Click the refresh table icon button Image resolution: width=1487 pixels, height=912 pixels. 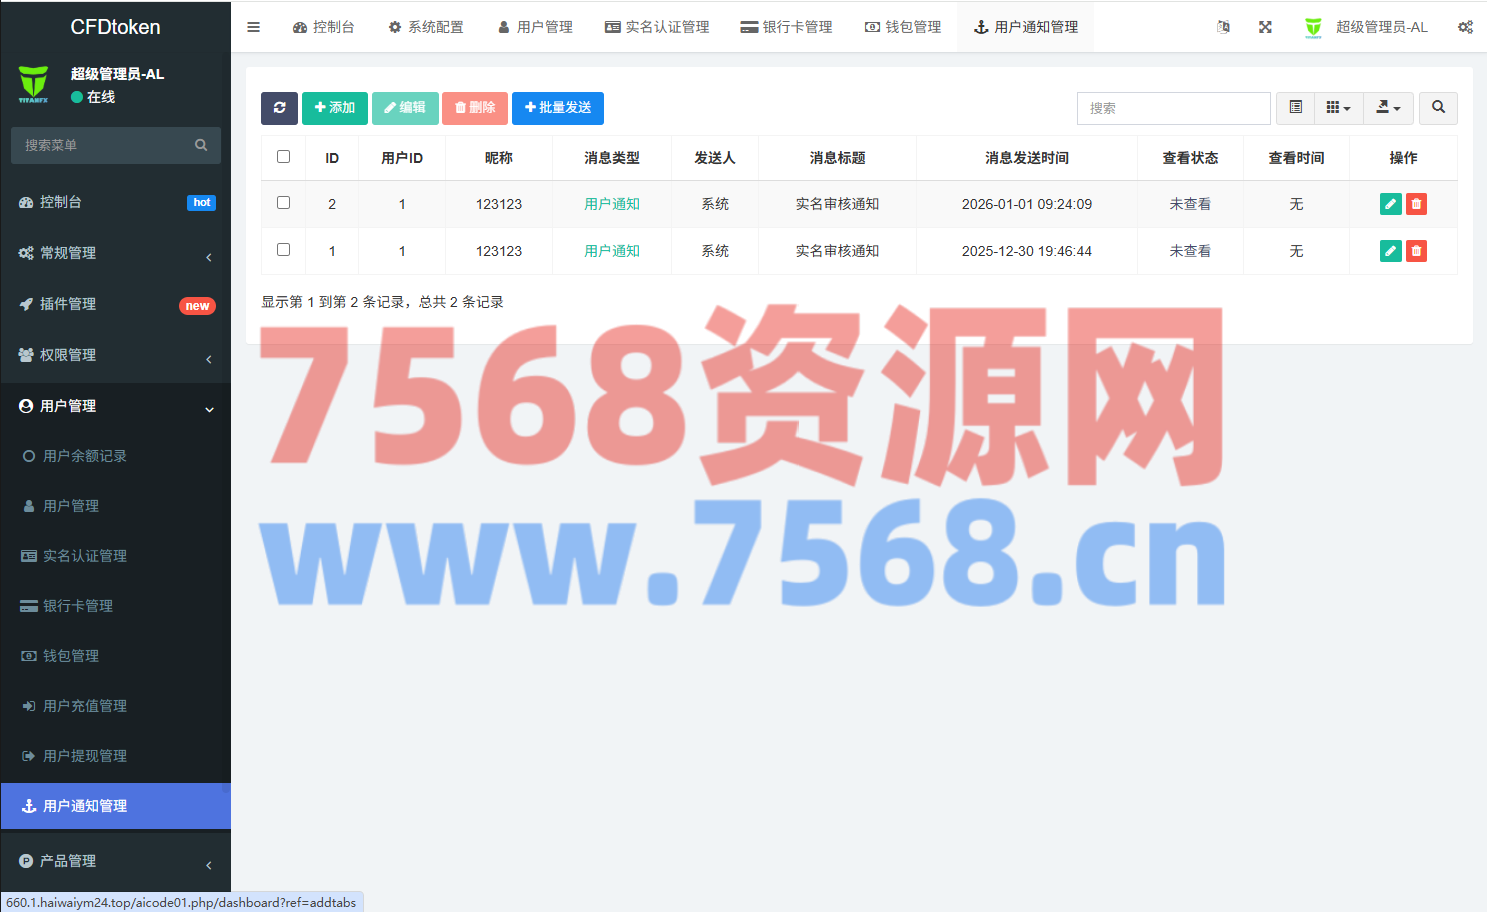coord(279,108)
